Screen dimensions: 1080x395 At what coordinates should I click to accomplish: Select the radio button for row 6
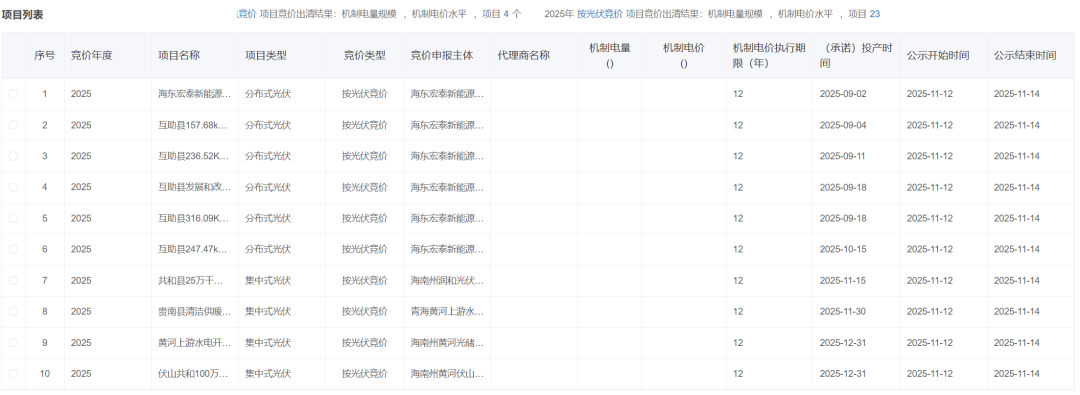coord(13,249)
